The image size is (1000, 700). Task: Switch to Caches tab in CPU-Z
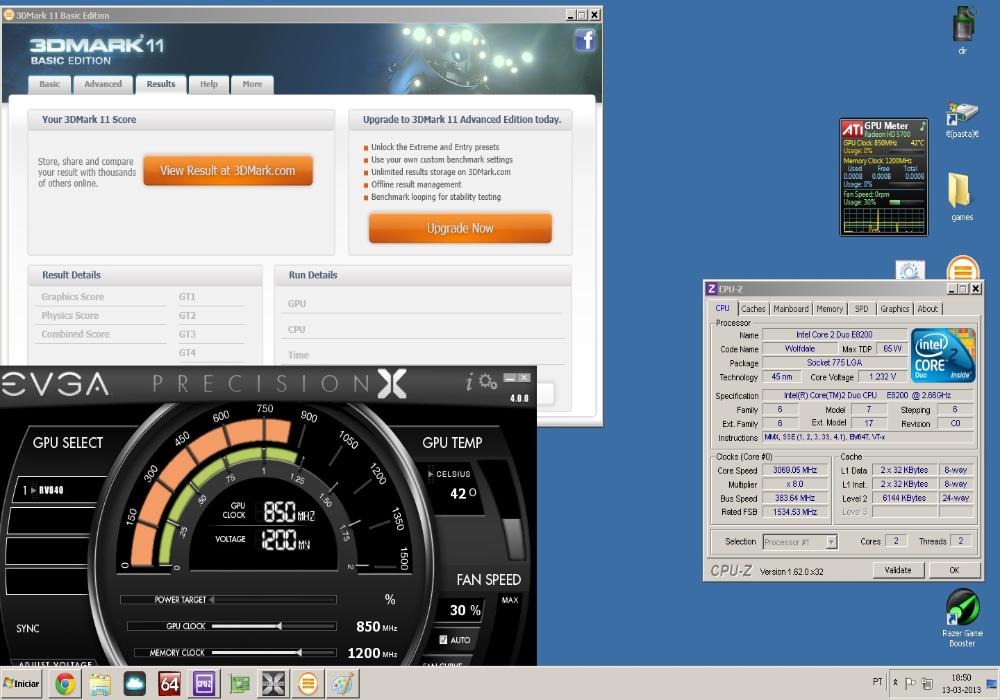point(753,309)
